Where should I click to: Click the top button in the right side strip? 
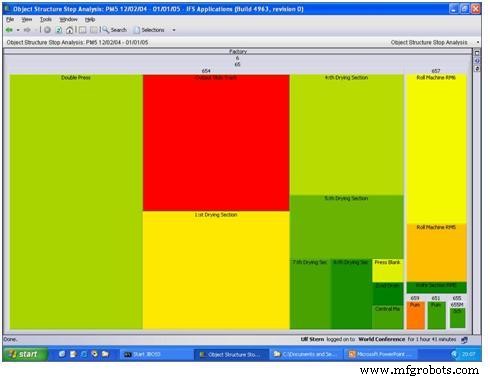[477, 53]
